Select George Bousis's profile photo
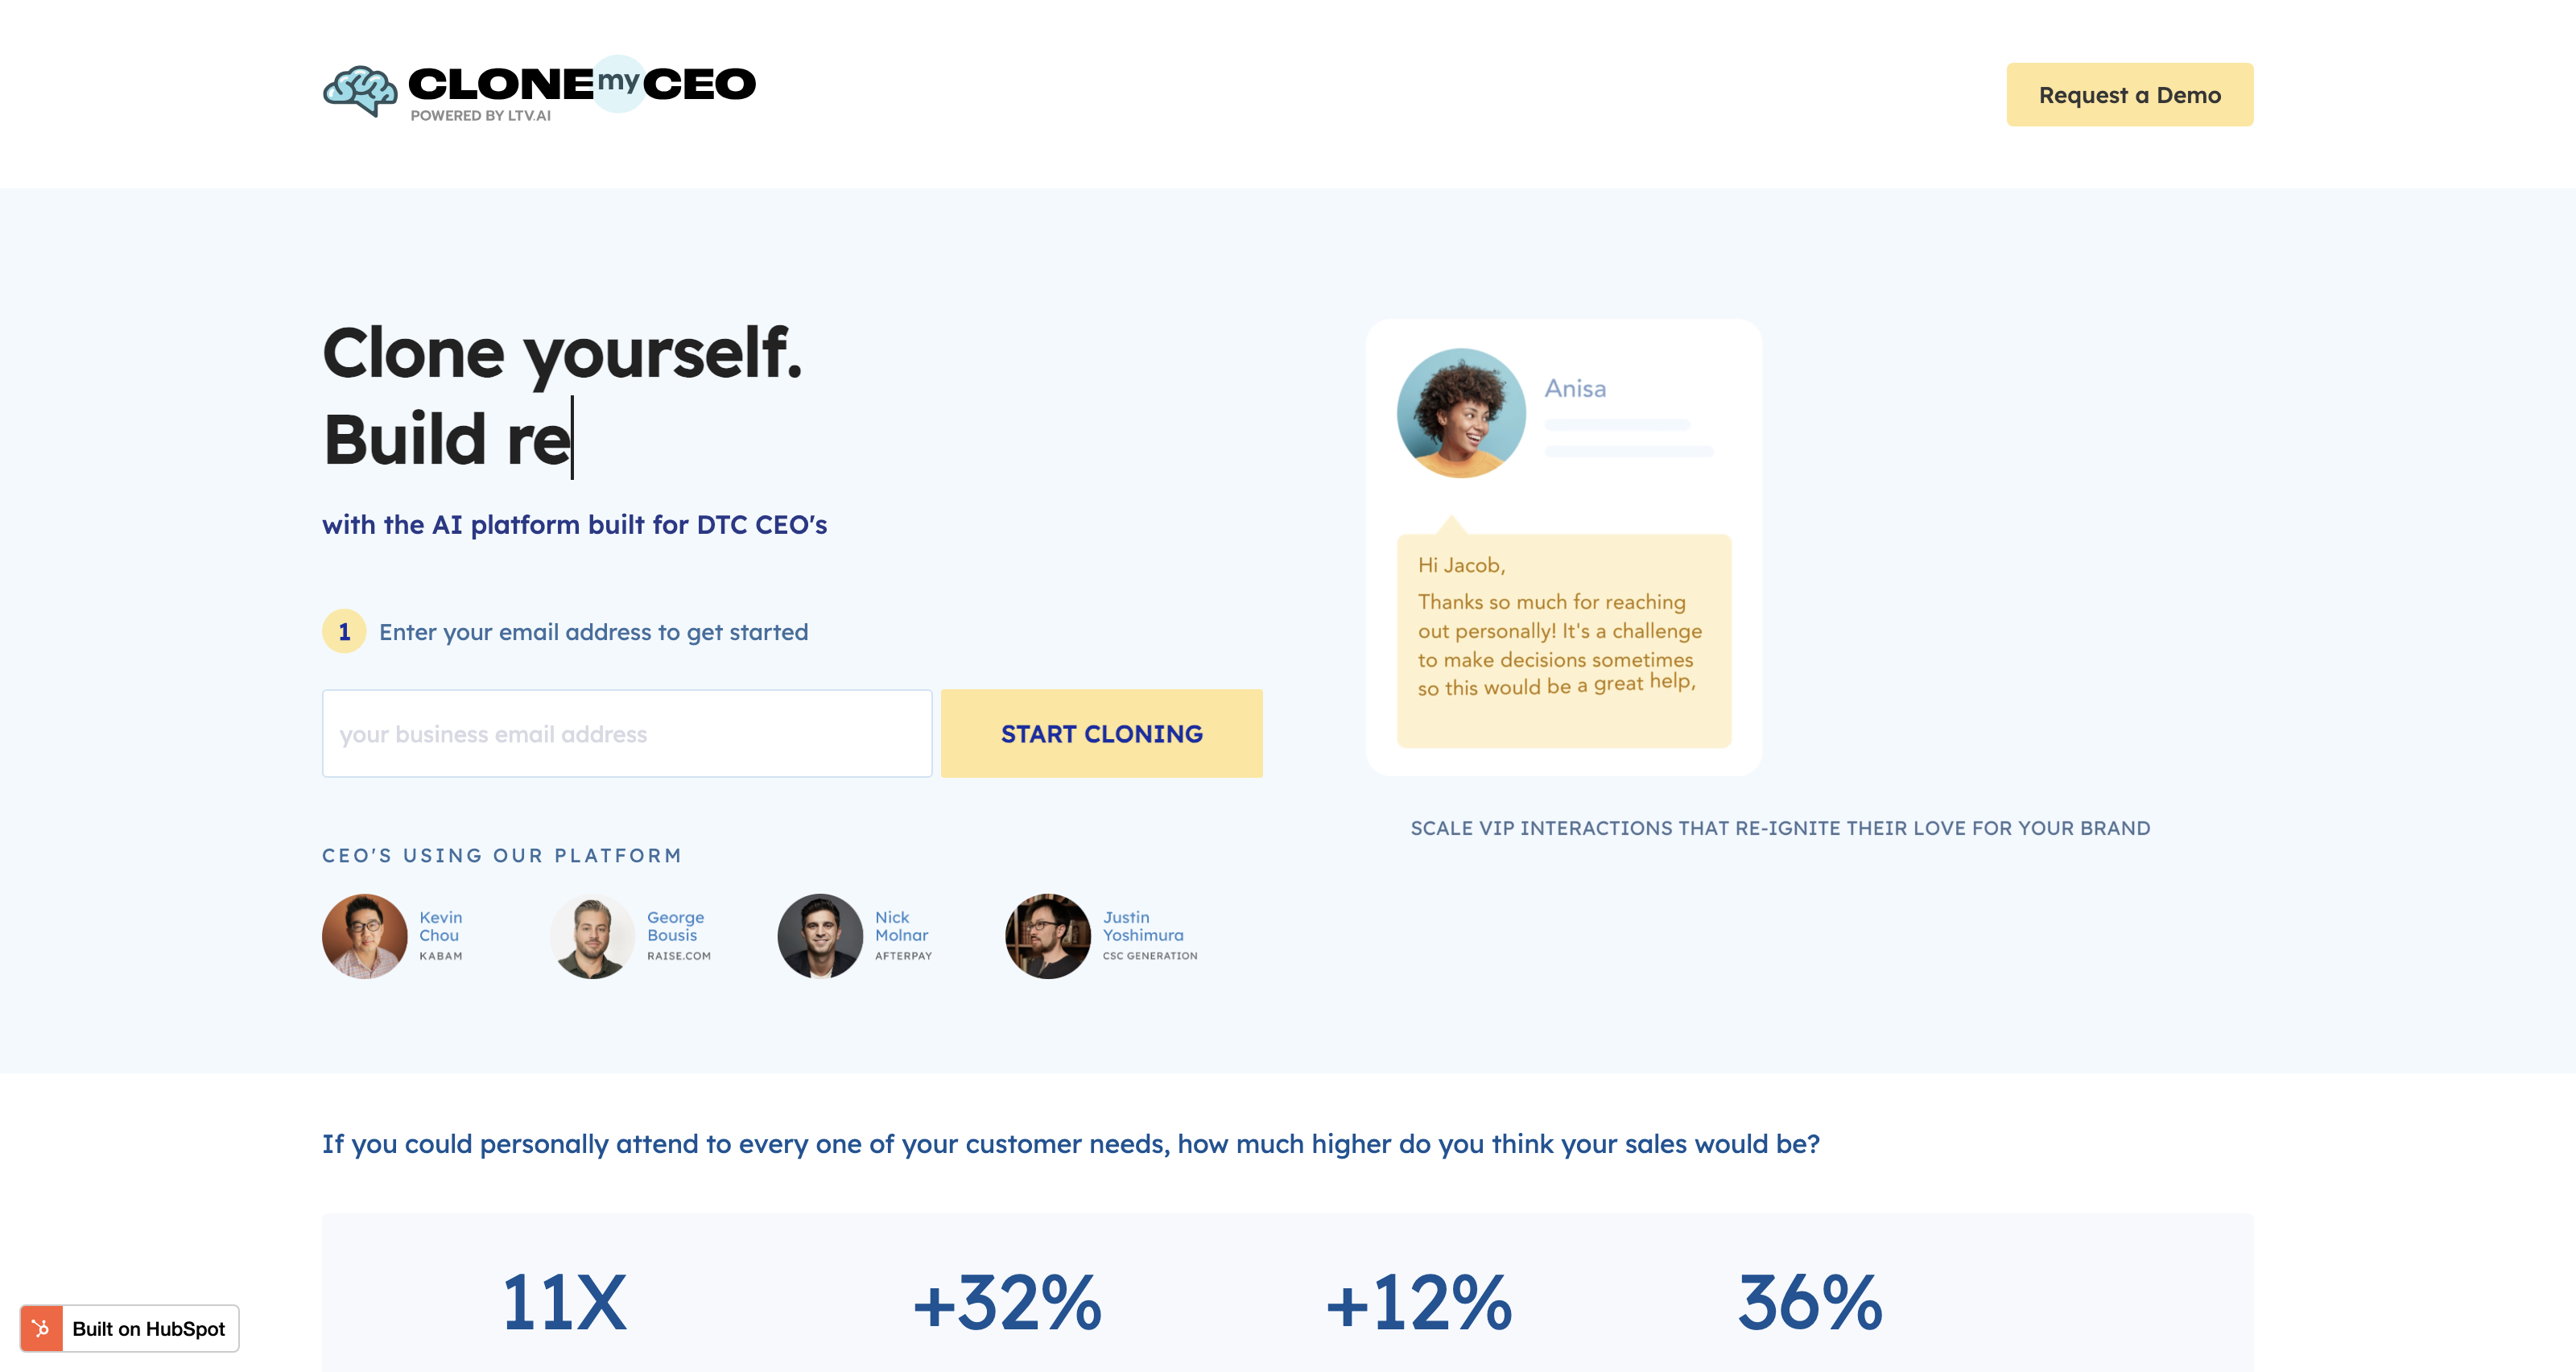The width and height of the screenshot is (2576, 1372). (592, 936)
